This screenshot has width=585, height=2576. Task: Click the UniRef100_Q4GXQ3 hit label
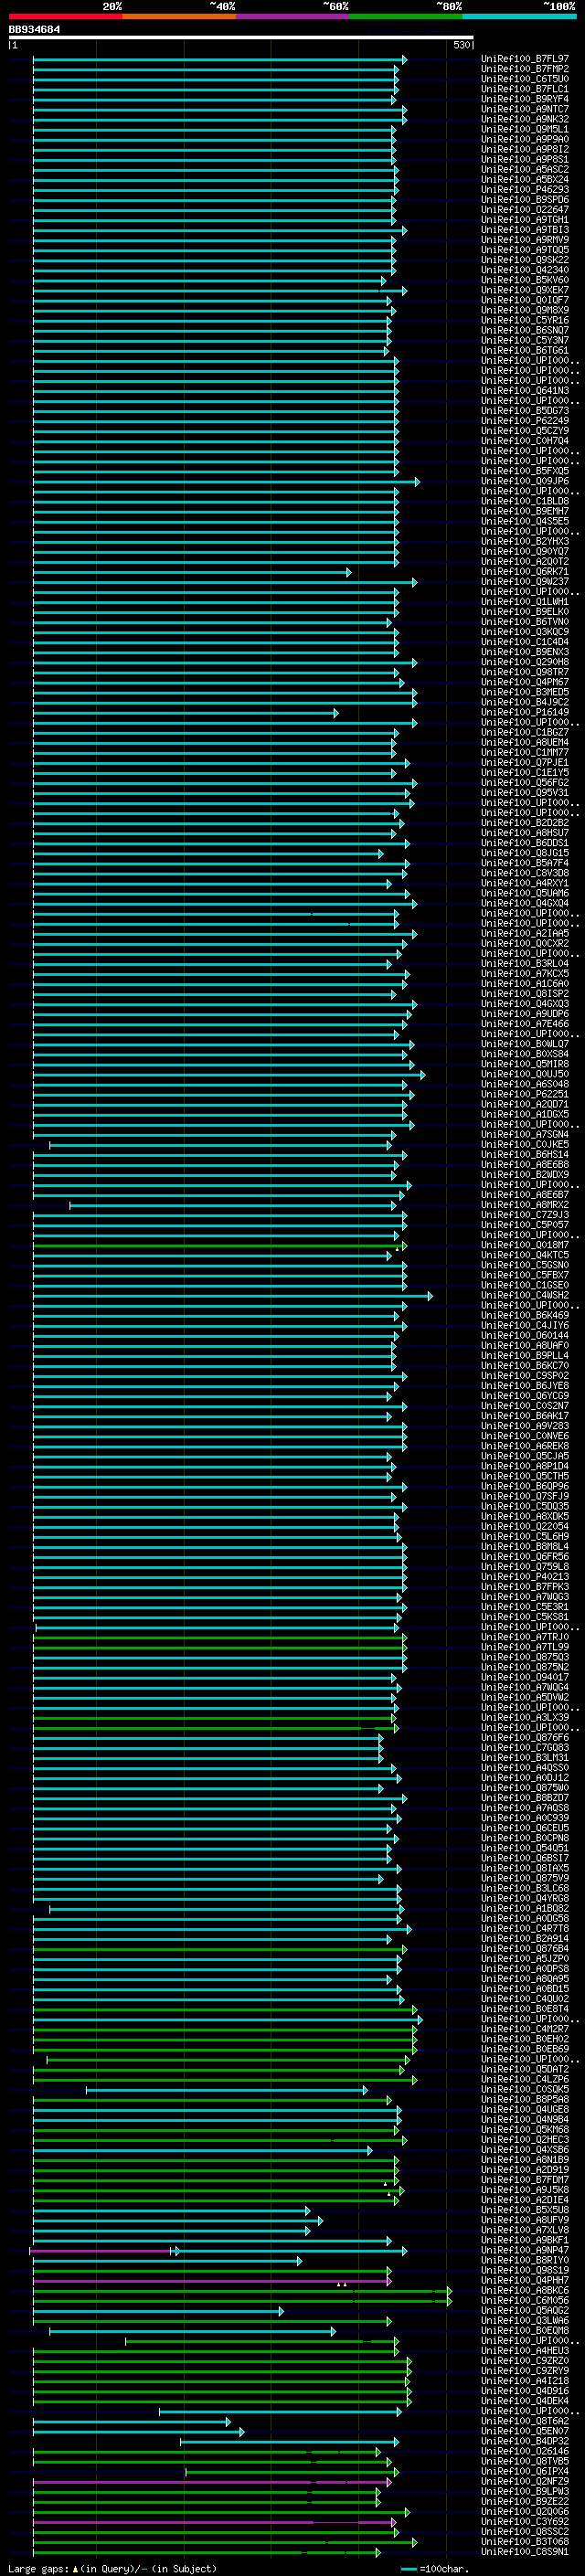(x=525, y=1004)
